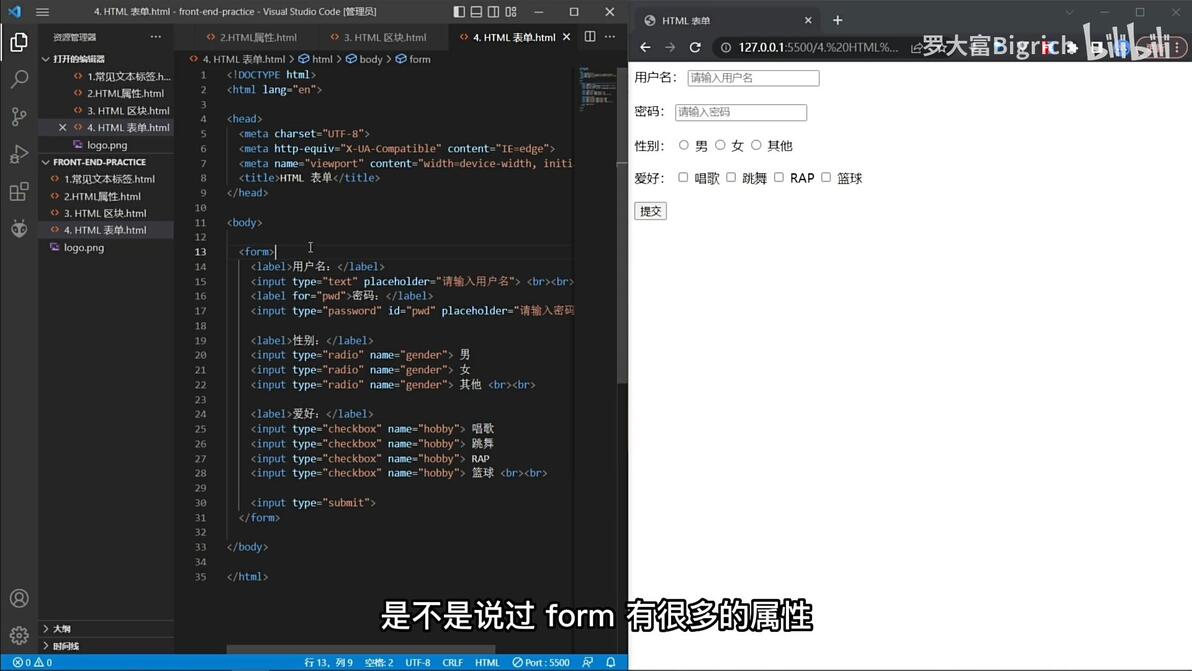The height and width of the screenshot is (671, 1192).
Task: Close the HTML 表单 browser tab
Action: tap(808, 21)
